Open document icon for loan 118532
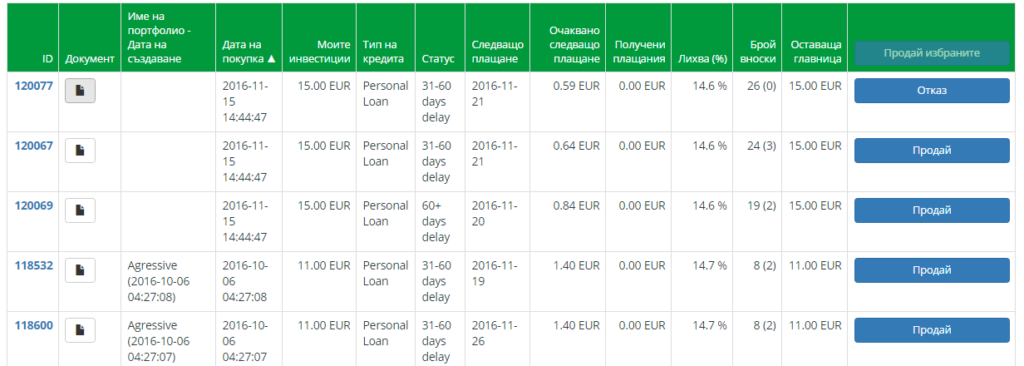Viewport: 1024px width, 366px height. 80,271
